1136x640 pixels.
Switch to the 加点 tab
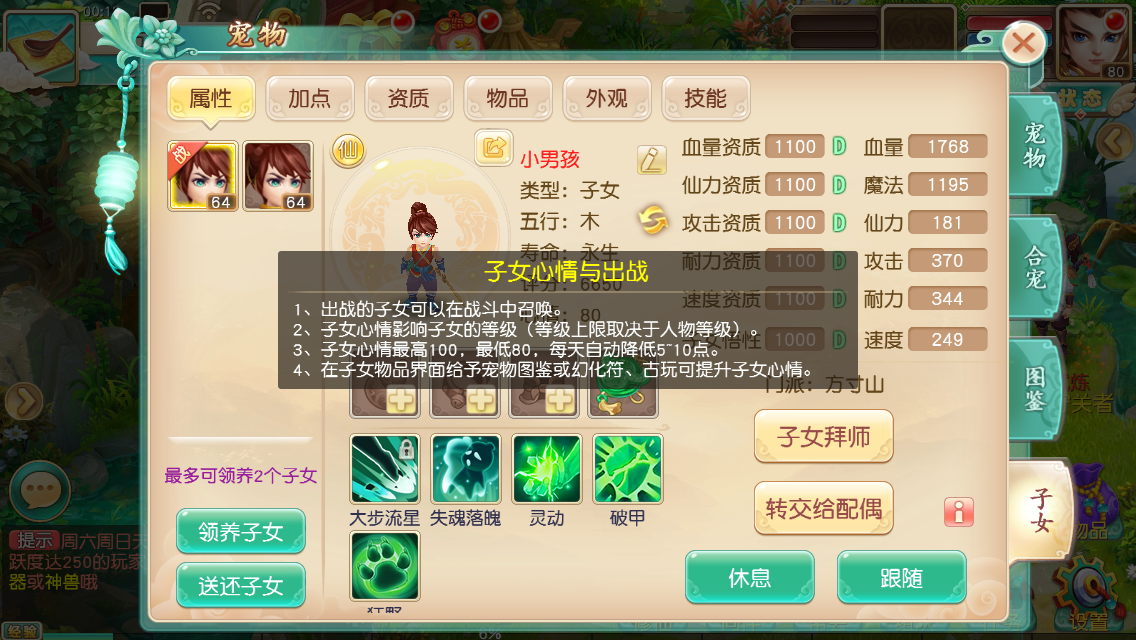point(309,99)
